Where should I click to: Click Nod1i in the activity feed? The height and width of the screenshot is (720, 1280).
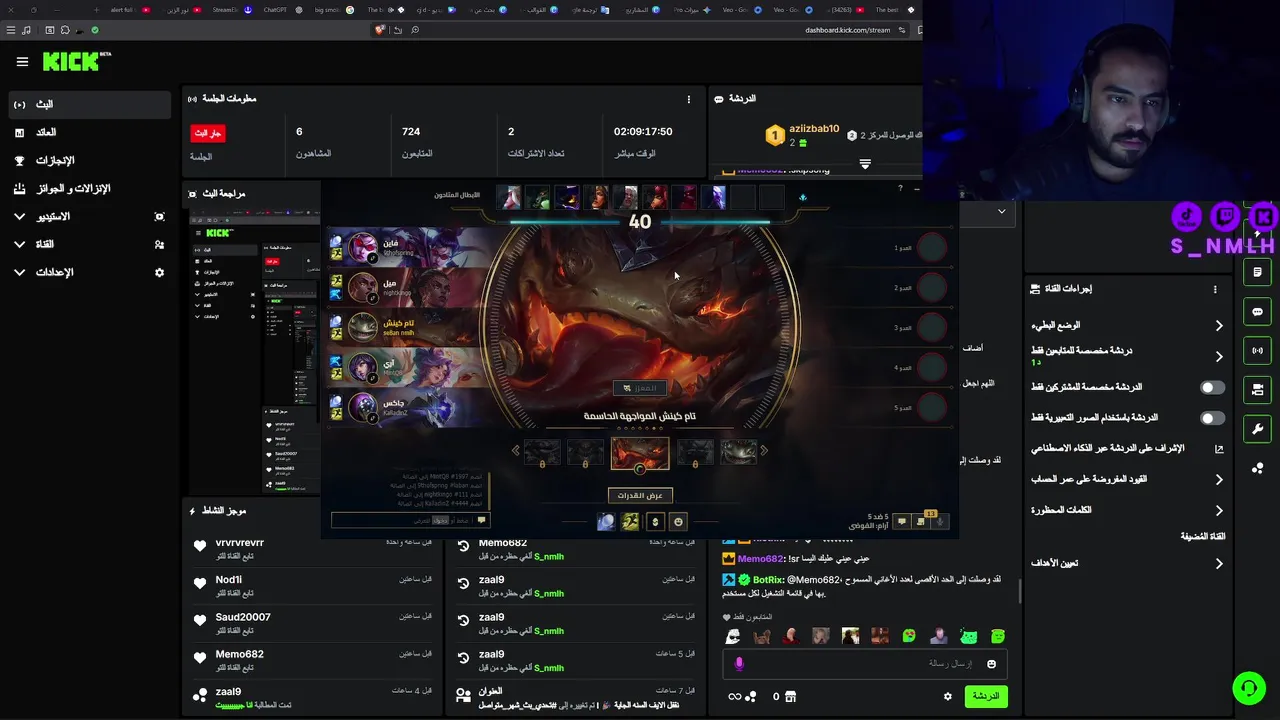[229, 580]
